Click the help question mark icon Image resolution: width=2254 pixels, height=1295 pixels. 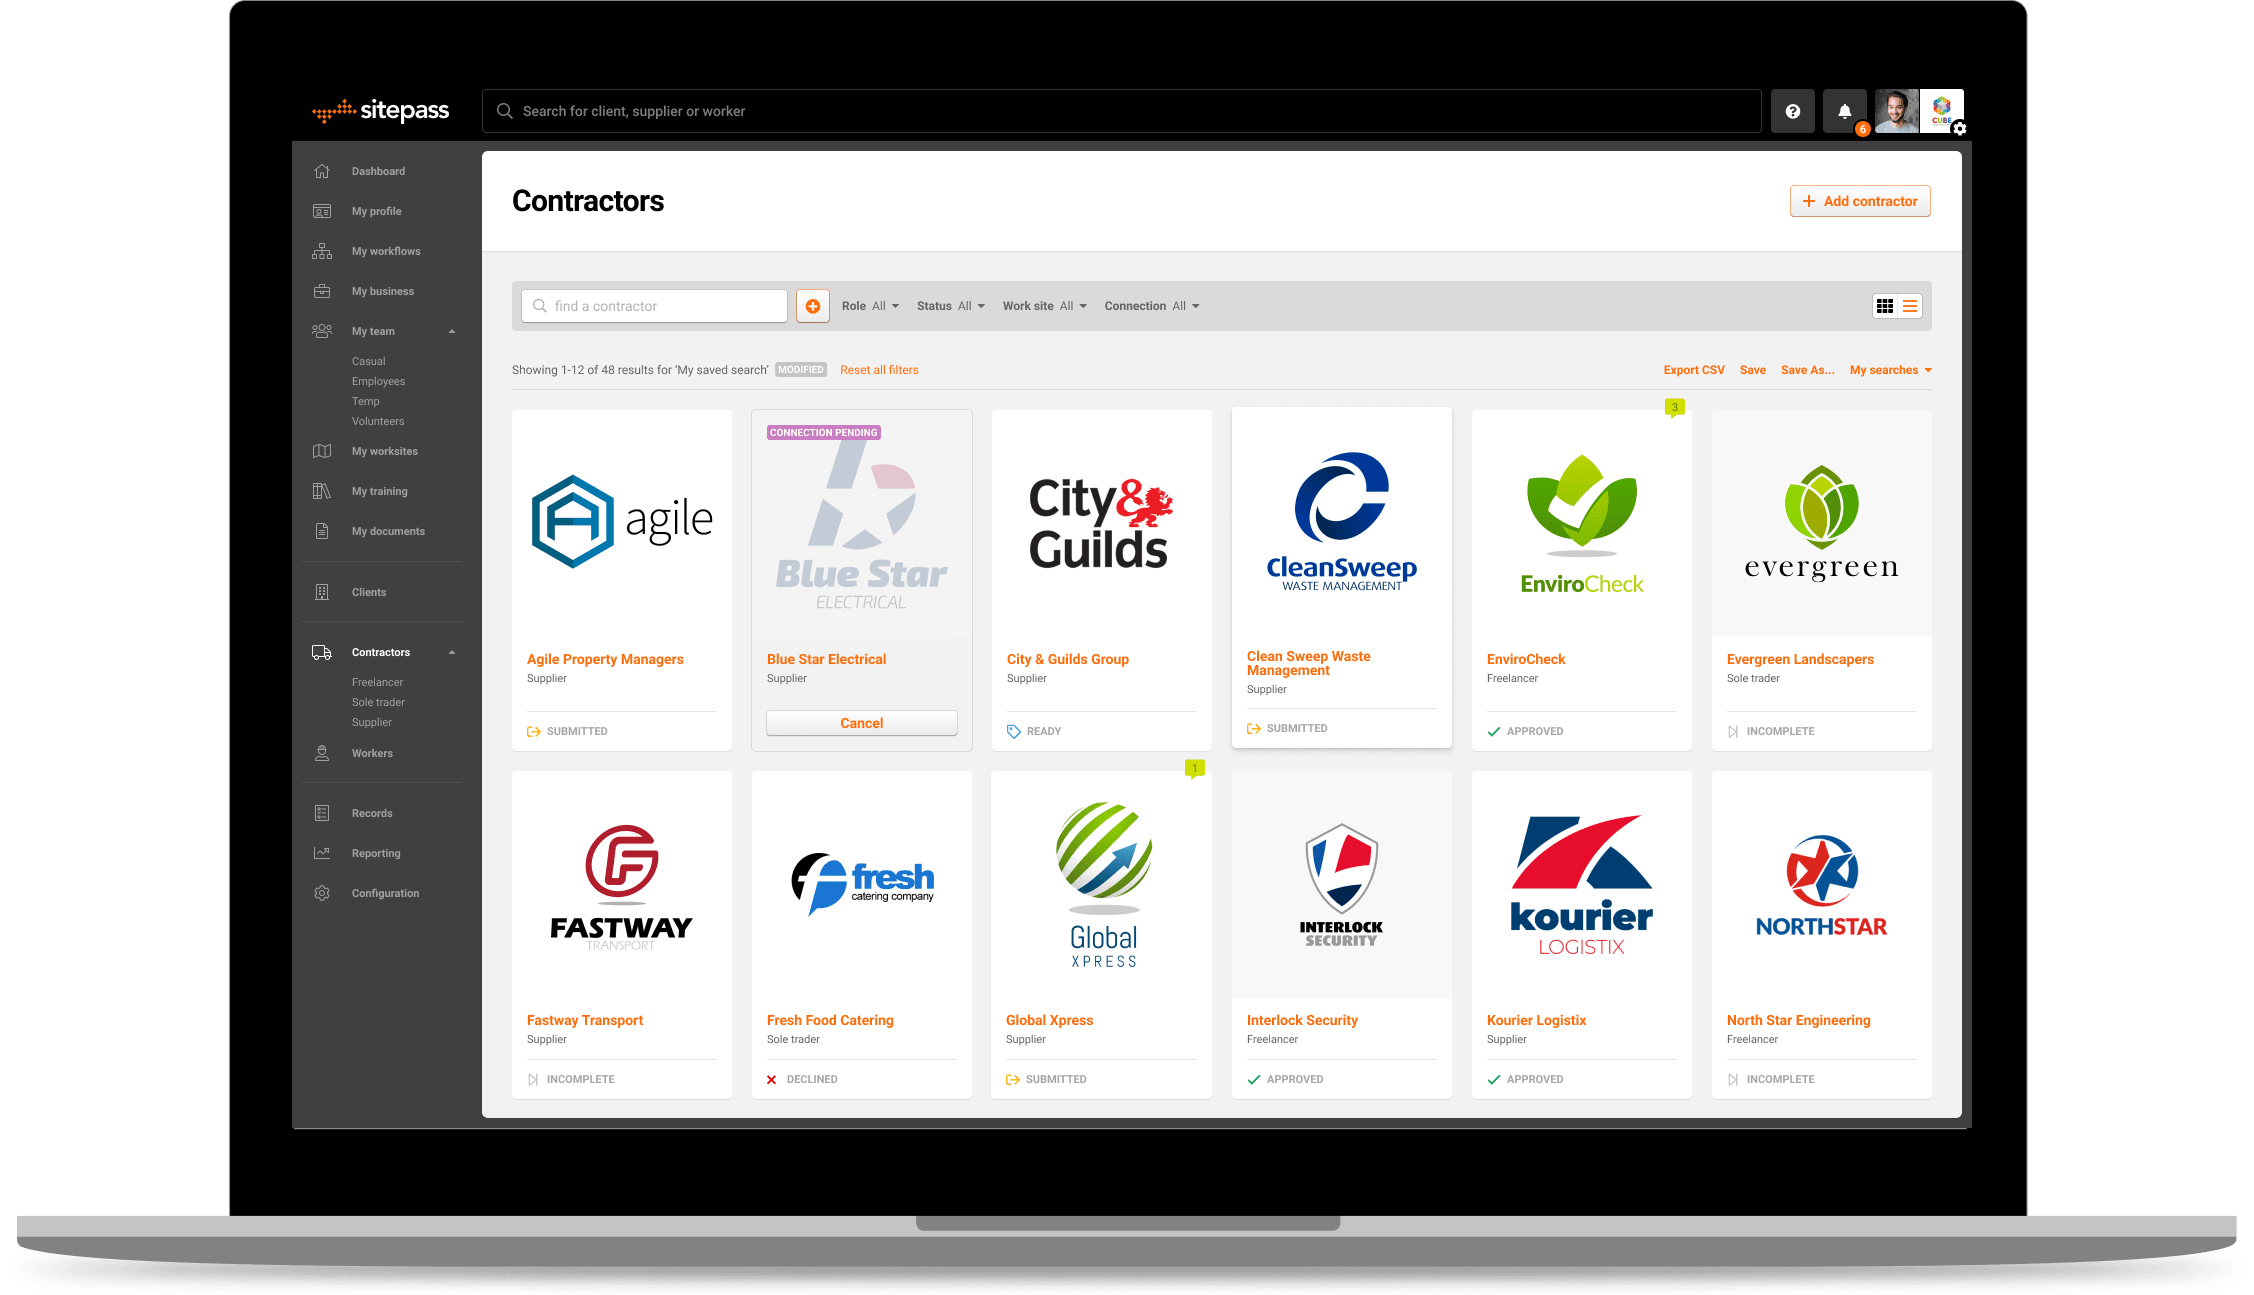[1794, 110]
